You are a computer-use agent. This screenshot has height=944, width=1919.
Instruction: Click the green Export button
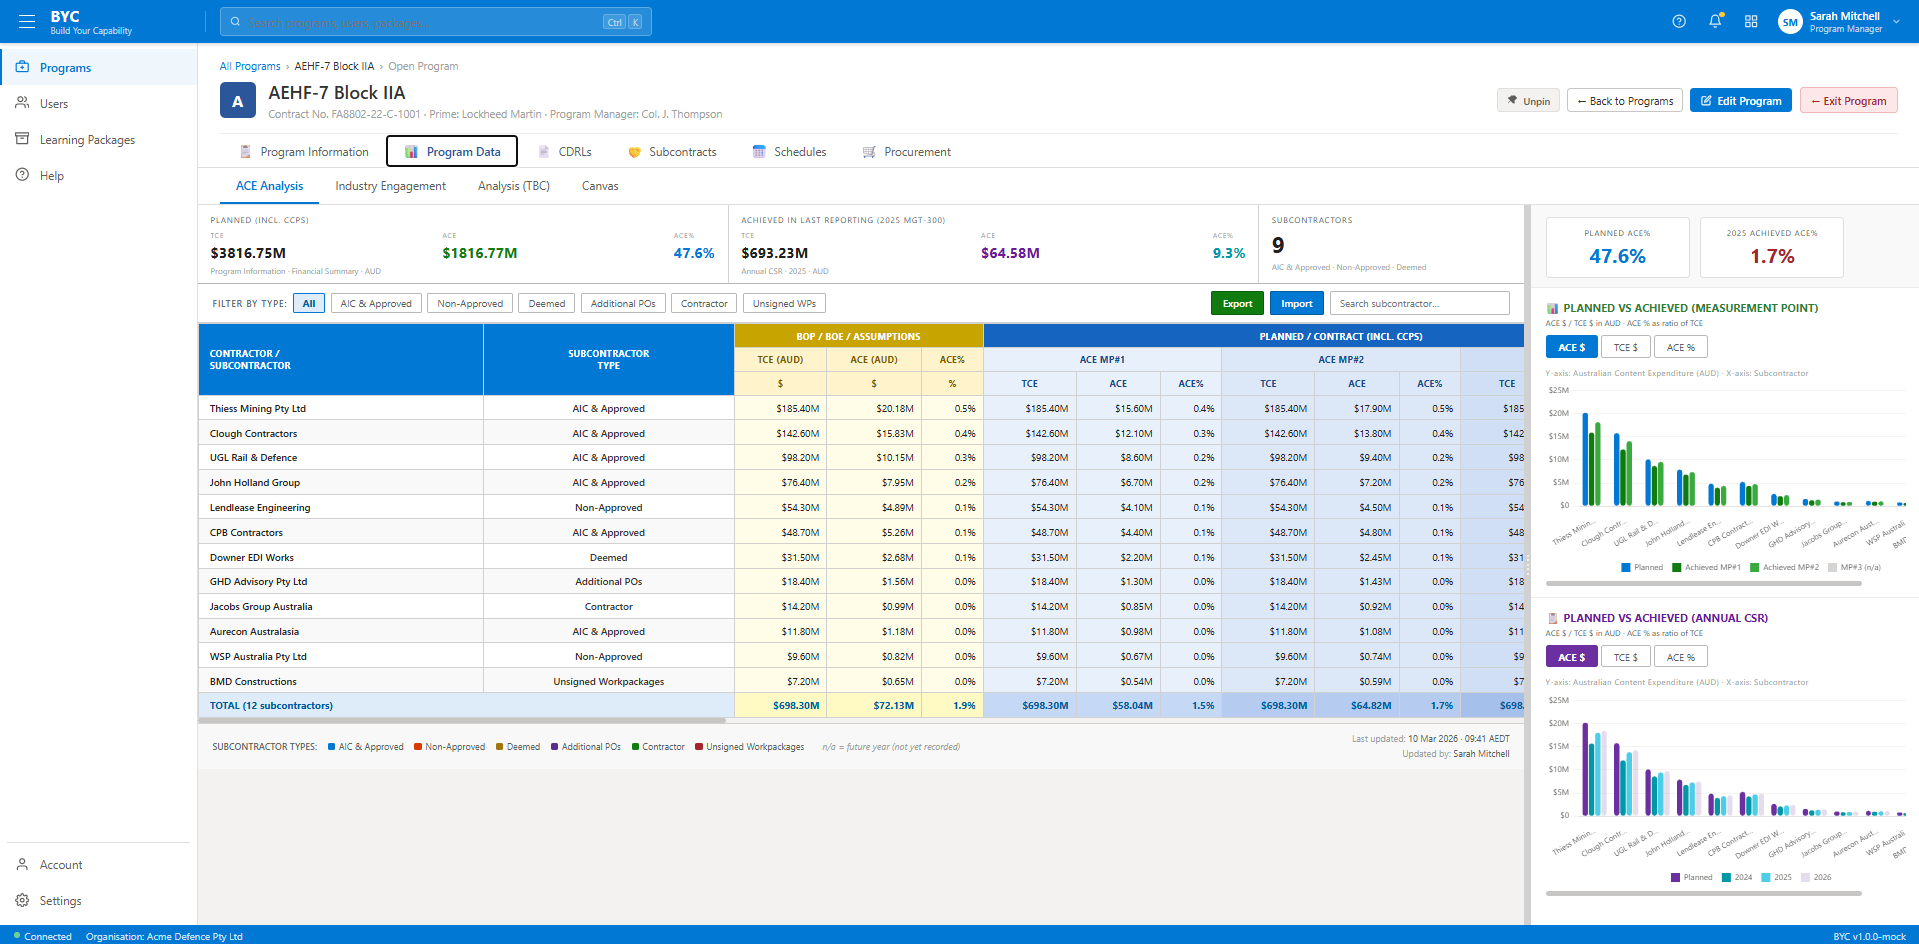1237,304
